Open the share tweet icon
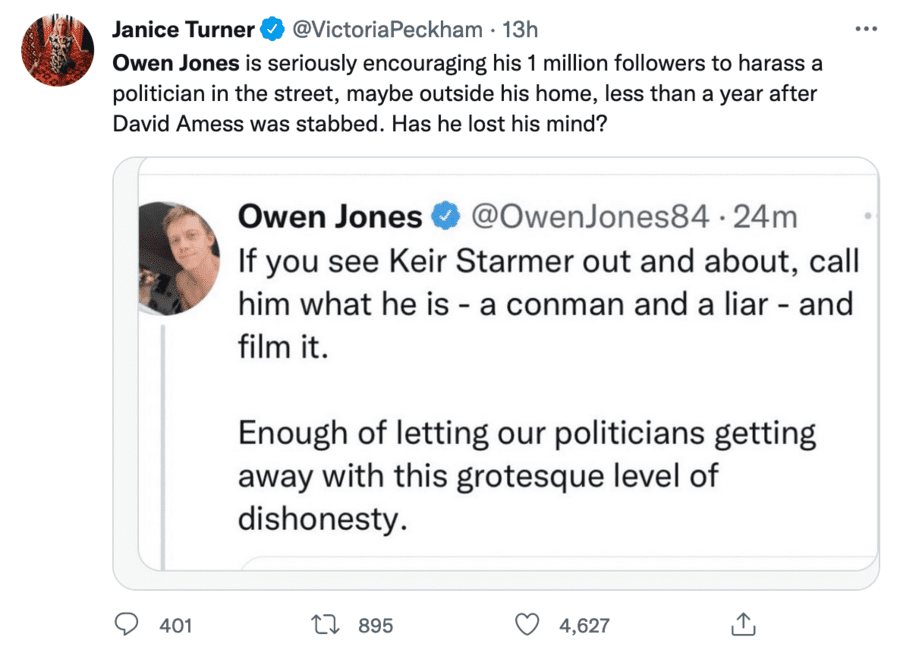The height and width of the screenshot is (650, 900). (x=741, y=625)
